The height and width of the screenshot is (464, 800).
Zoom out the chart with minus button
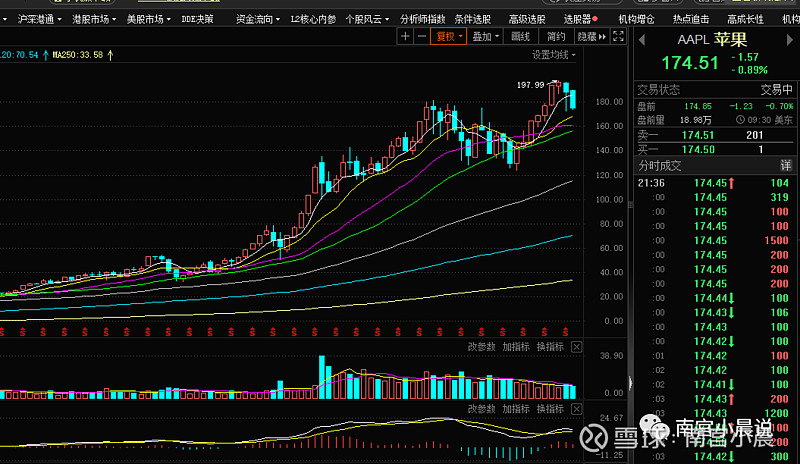tap(421, 36)
